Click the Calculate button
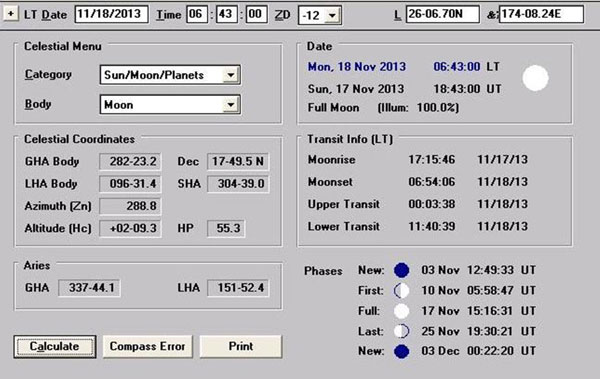This screenshot has height=379, width=600. (55, 347)
